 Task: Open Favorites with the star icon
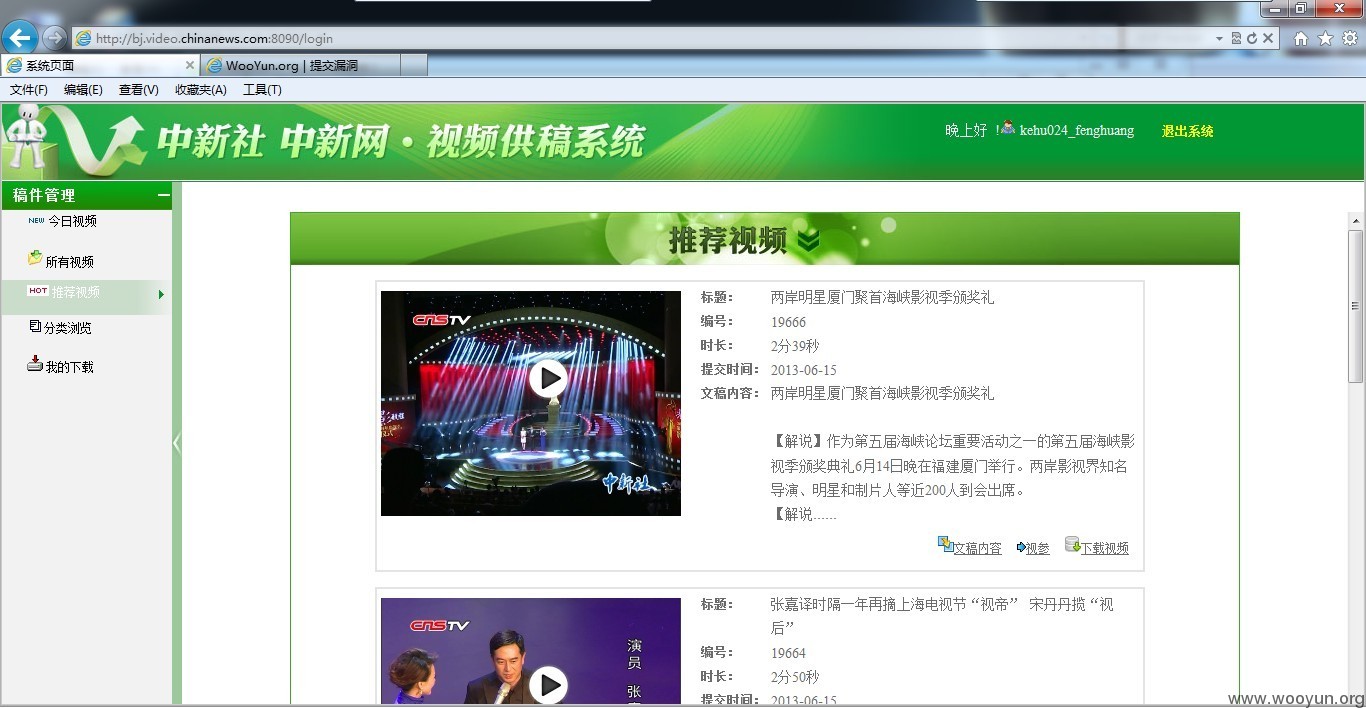1325,38
